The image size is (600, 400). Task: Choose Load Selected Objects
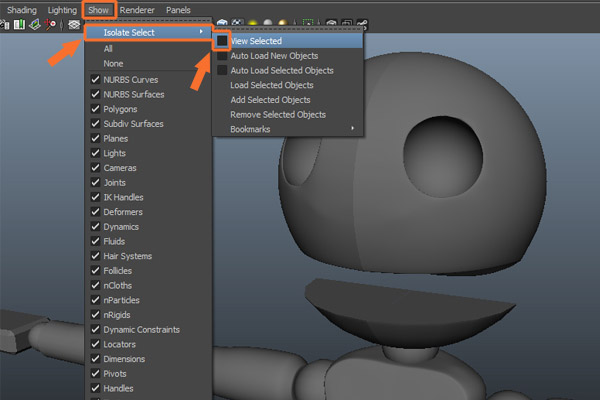[271, 85]
